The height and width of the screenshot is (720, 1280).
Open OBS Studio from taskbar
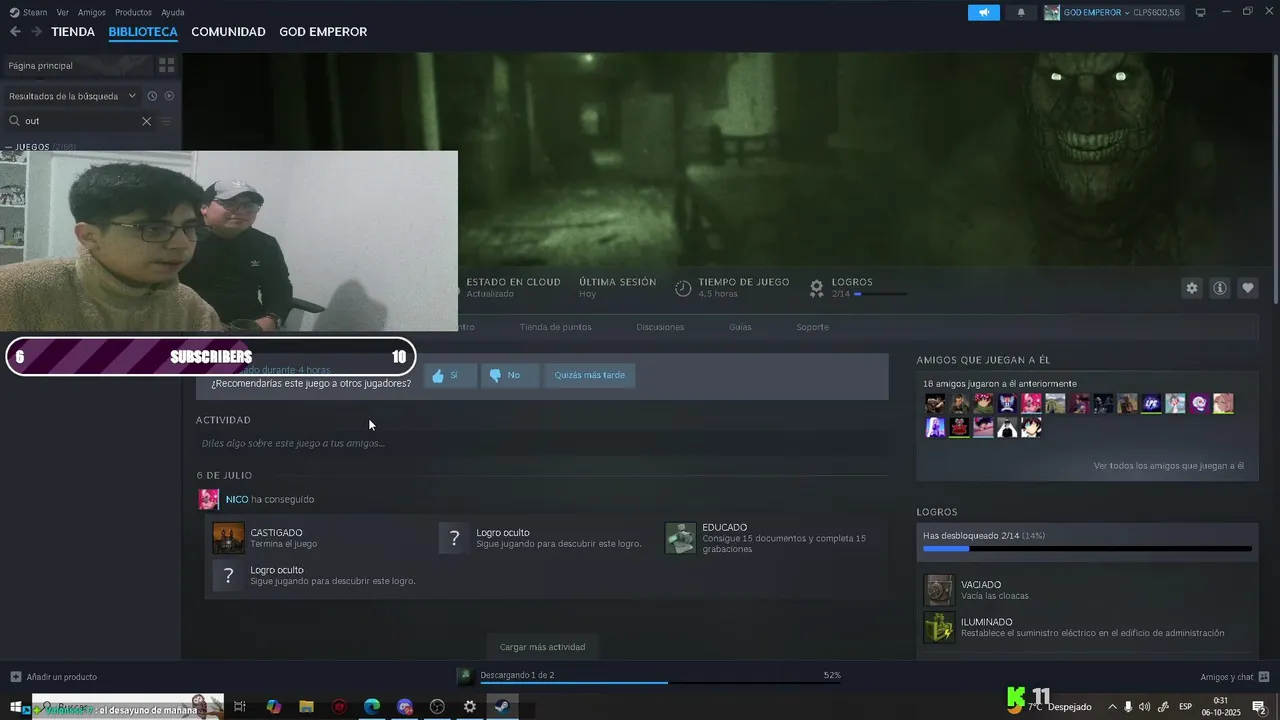(x=437, y=707)
